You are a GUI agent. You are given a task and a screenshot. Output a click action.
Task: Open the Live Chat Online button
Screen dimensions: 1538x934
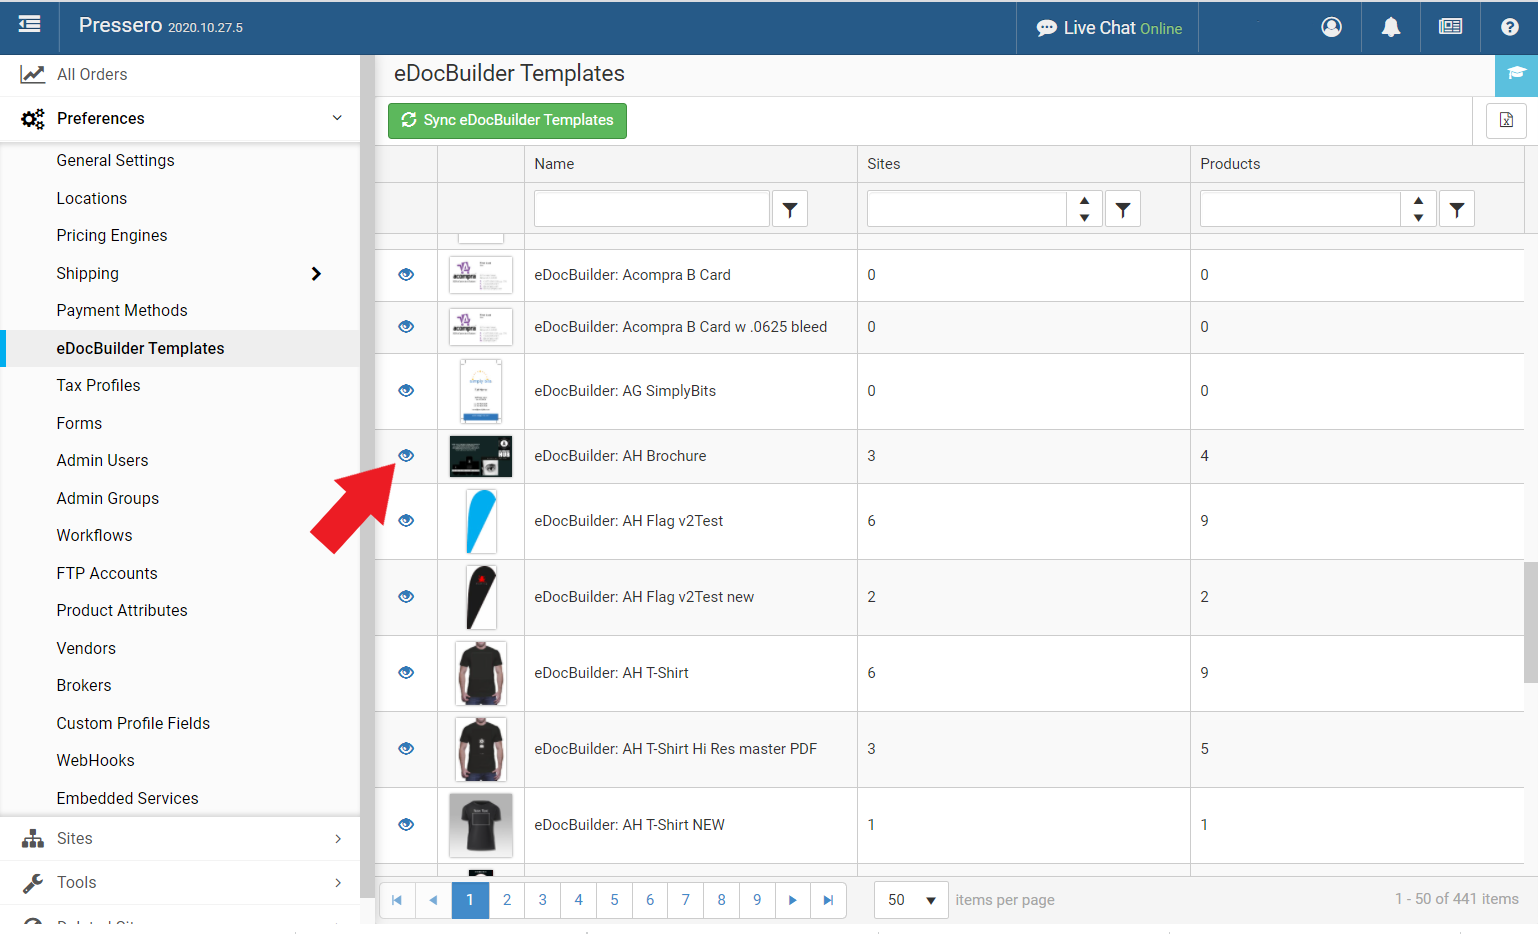pos(1108,28)
